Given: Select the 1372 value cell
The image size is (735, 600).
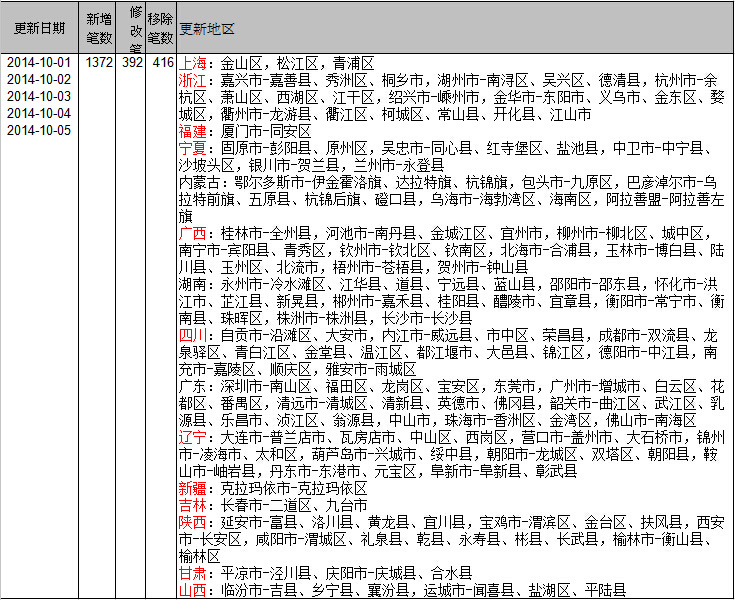Looking at the screenshot, I should (x=99, y=62).
